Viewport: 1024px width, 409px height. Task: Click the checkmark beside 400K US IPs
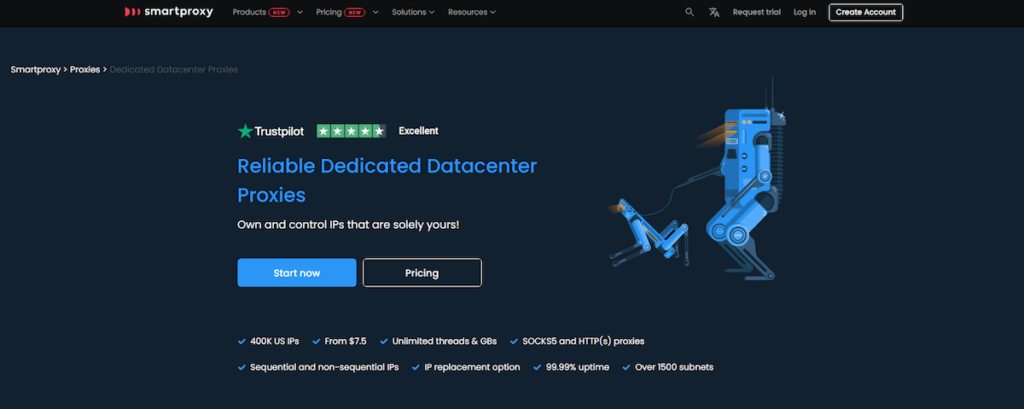point(242,341)
